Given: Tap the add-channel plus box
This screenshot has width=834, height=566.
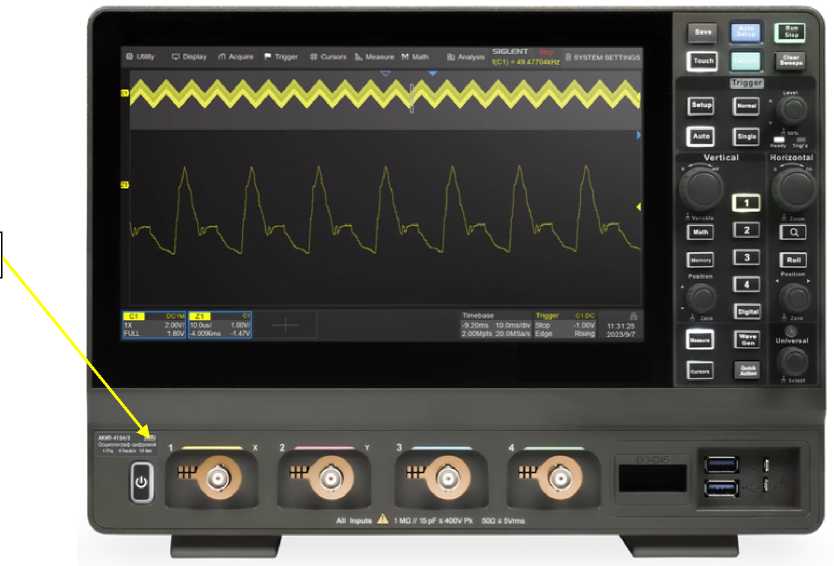Looking at the screenshot, I should tap(286, 325).
